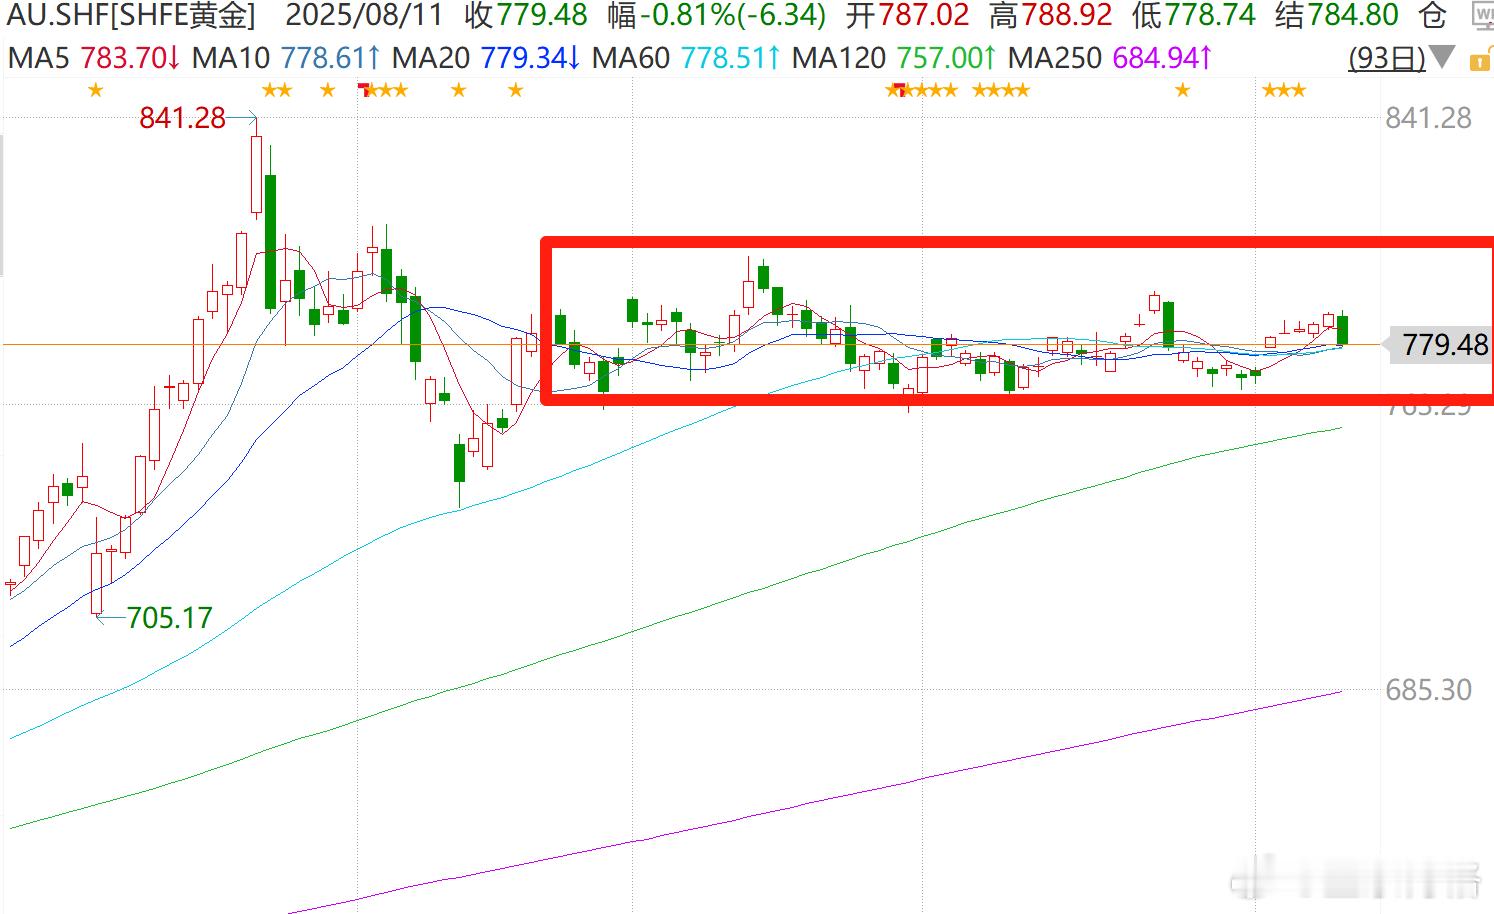Click the 685.30 price axis label
Image resolution: width=1494 pixels, height=914 pixels.
1428,690
